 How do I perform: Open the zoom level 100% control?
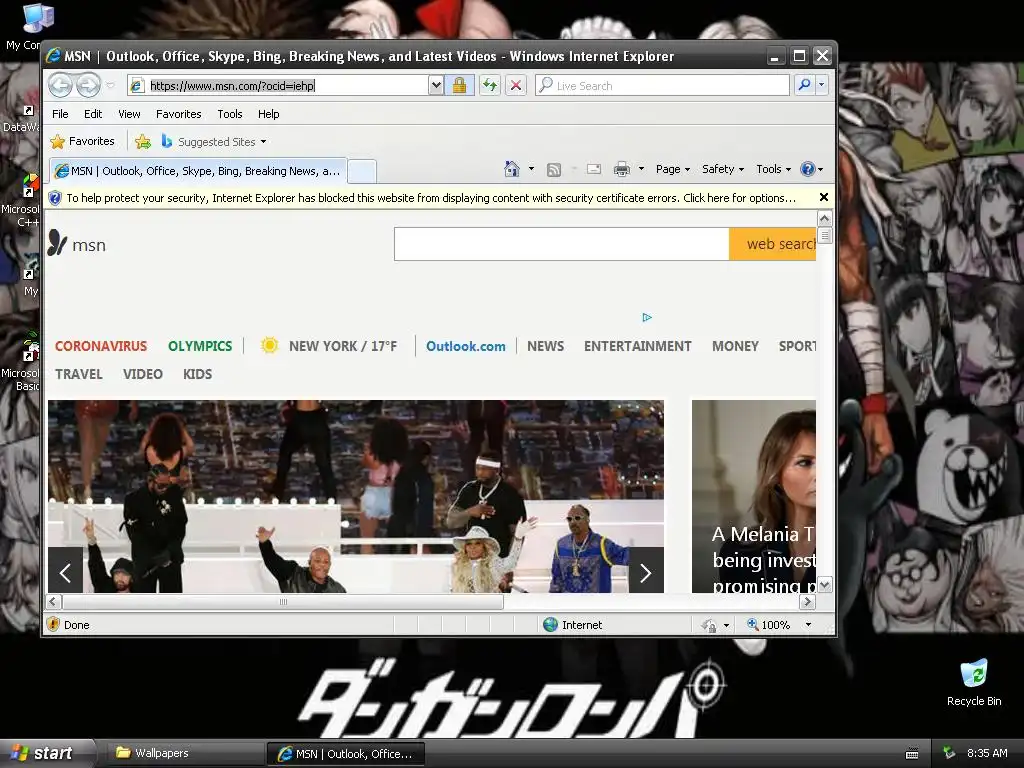pyautogui.click(x=769, y=625)
